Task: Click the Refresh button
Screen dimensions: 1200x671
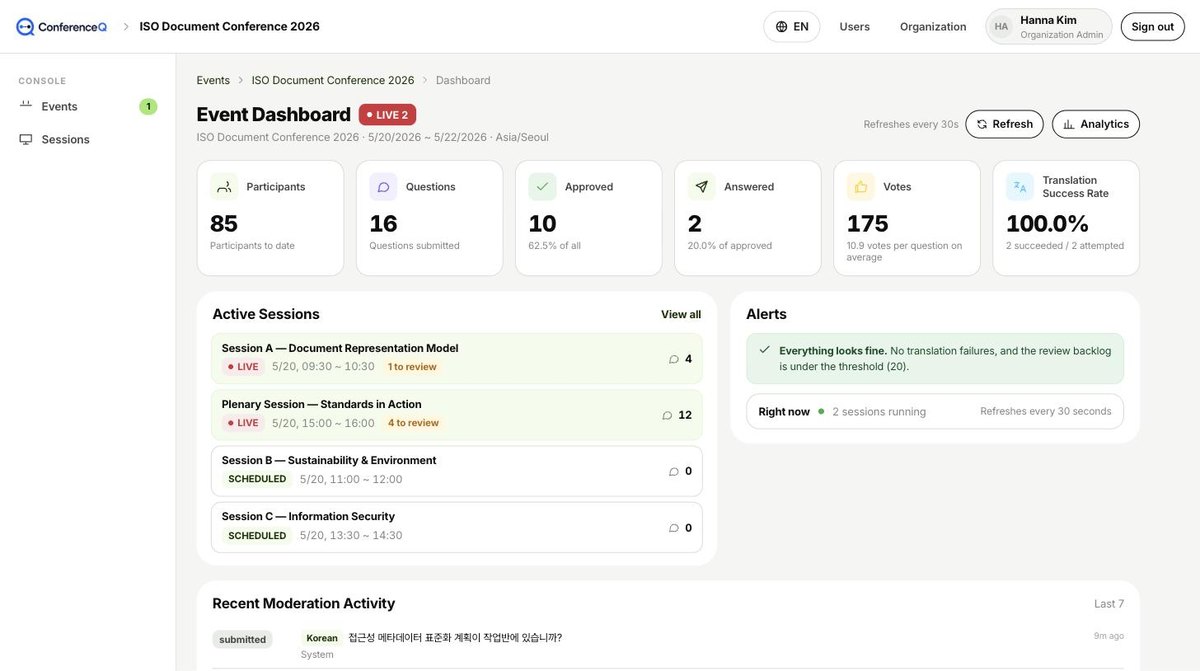Action: click(1004, 124)
